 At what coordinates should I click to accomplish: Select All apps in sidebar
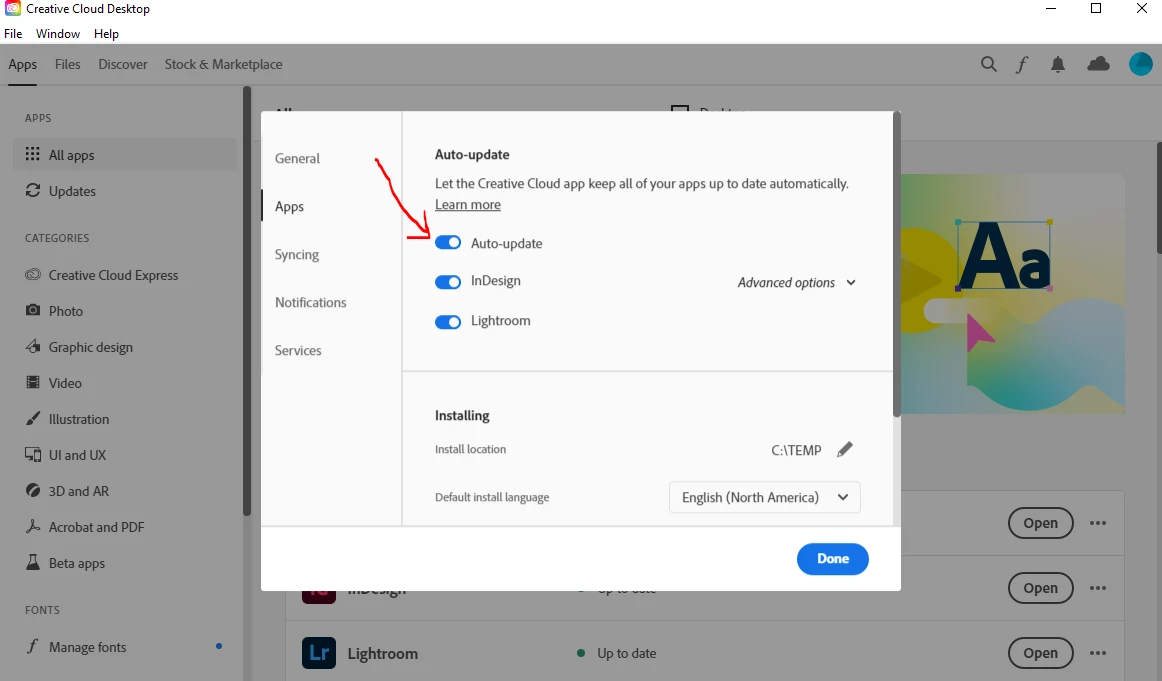(124, 154)
